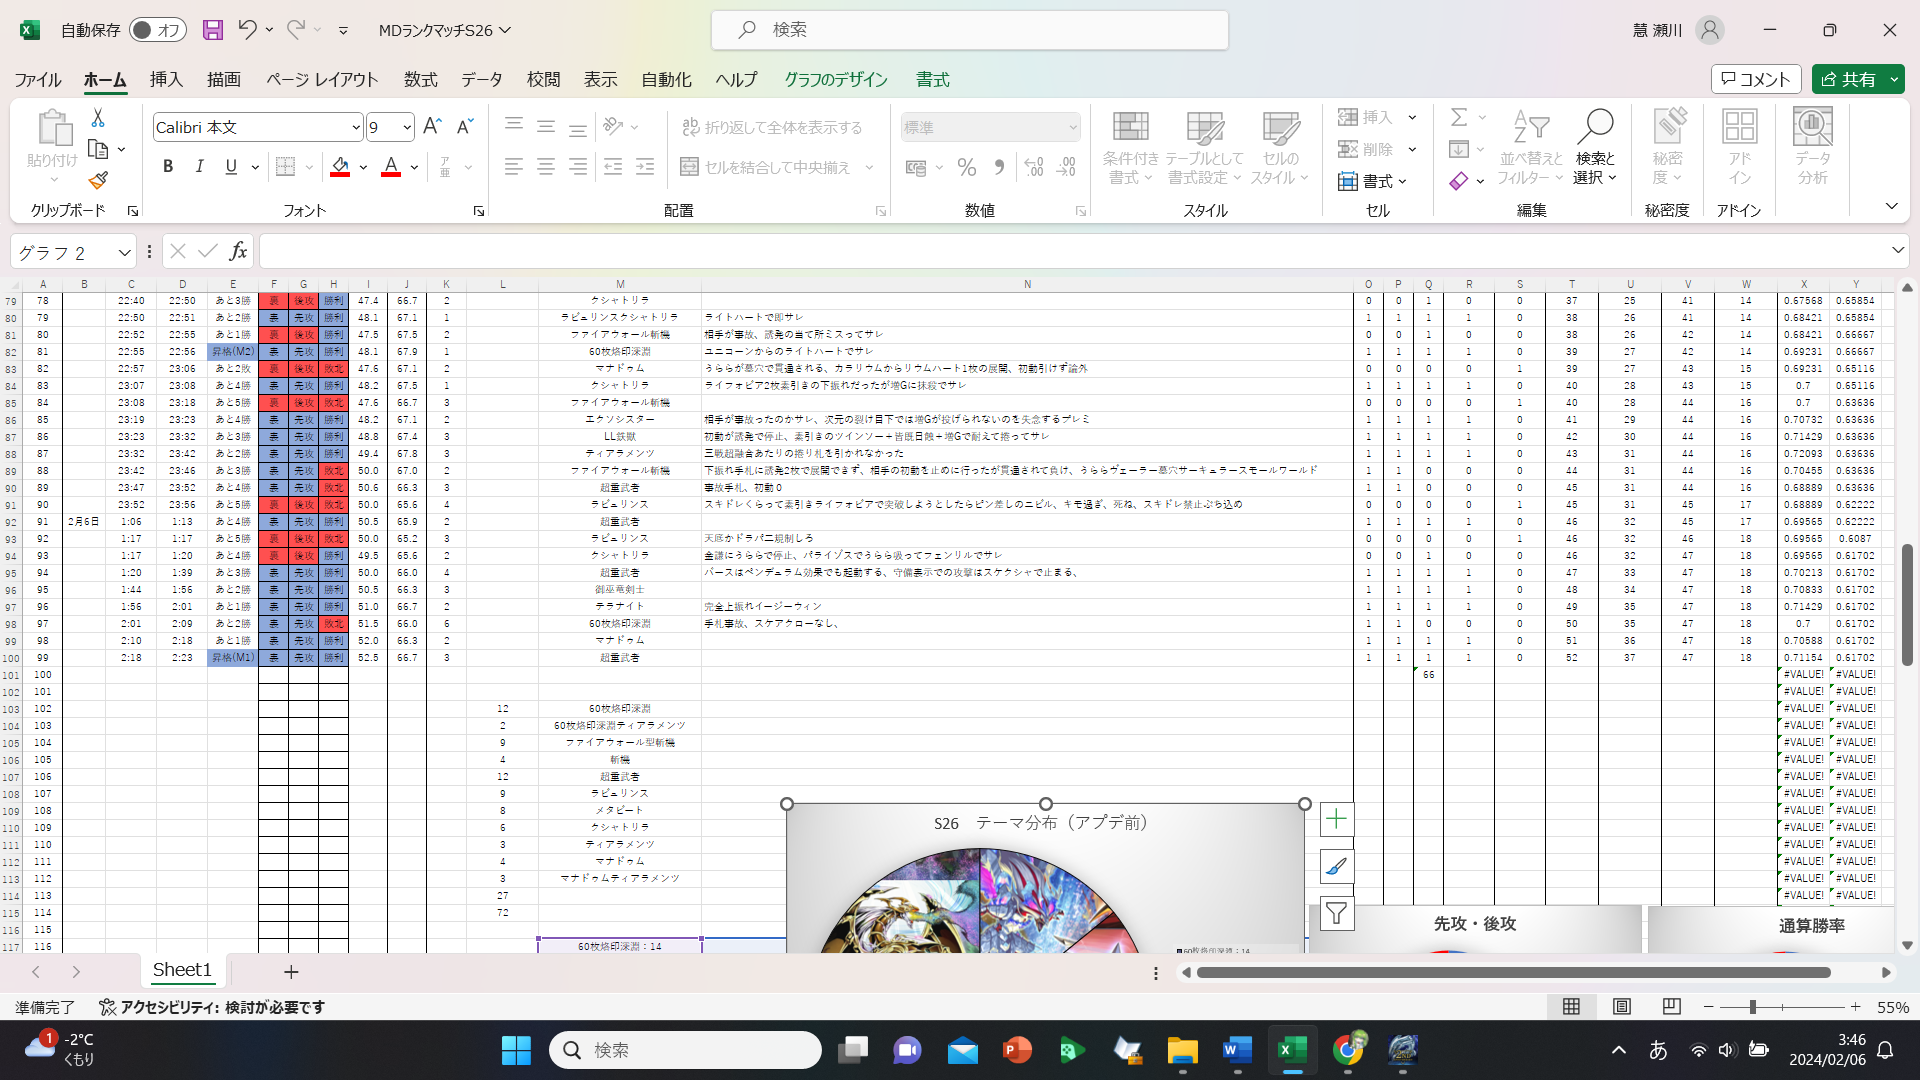1920x1080 pixels.
Task: Toggle Underline formatting
Action: [231, 166]
